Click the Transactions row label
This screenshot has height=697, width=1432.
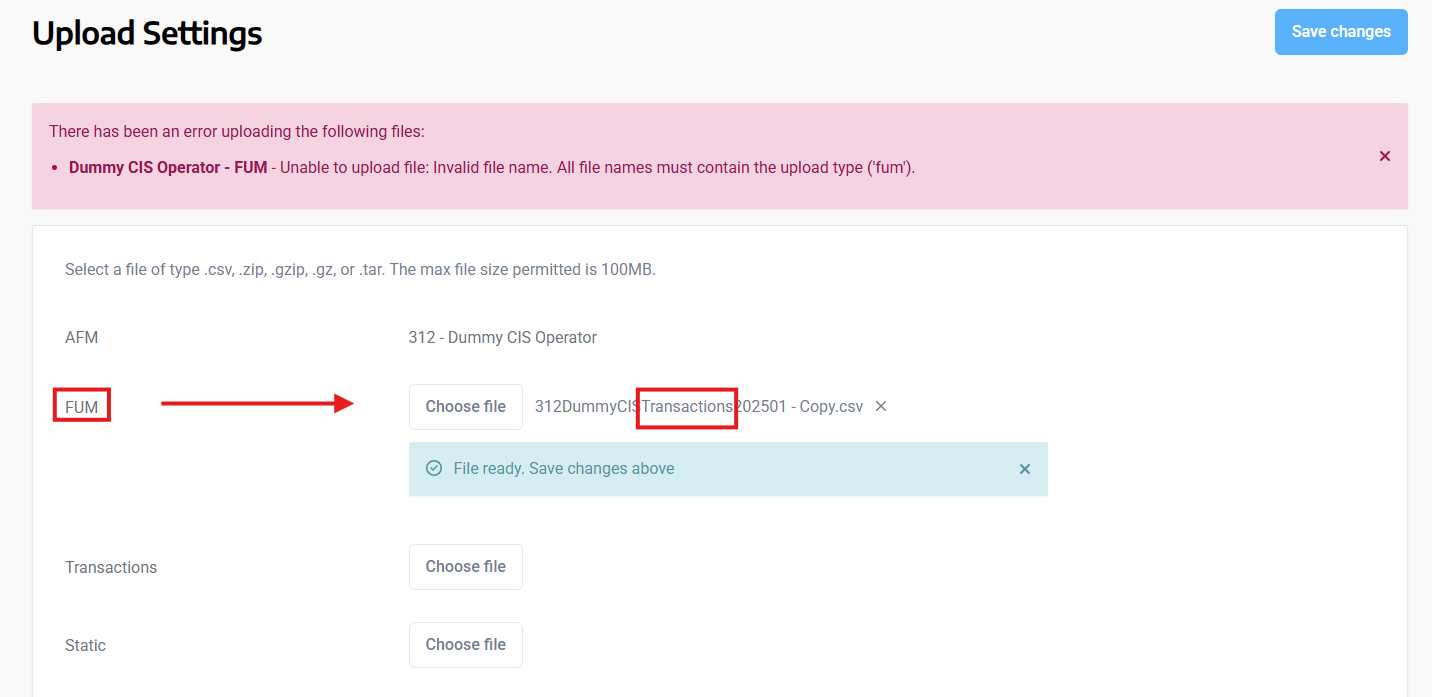[x=111, y=567]
